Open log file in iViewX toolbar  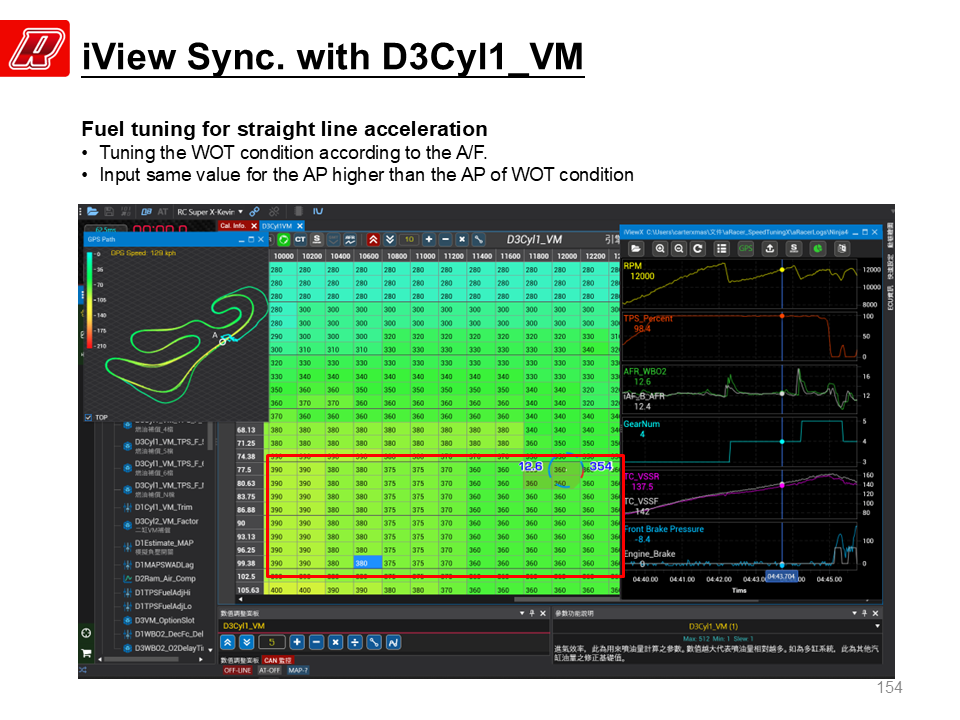tap(636, 249)
